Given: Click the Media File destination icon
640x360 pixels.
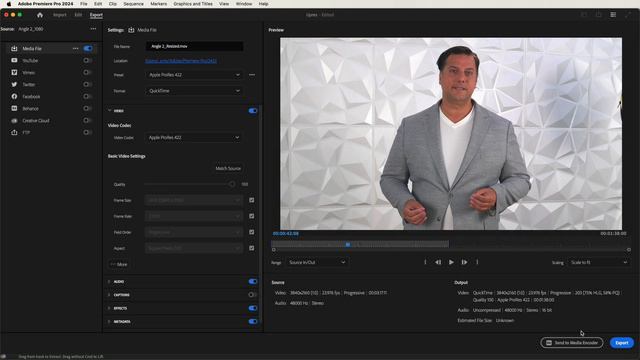Looking at the screenshot, I should point(14,49).
